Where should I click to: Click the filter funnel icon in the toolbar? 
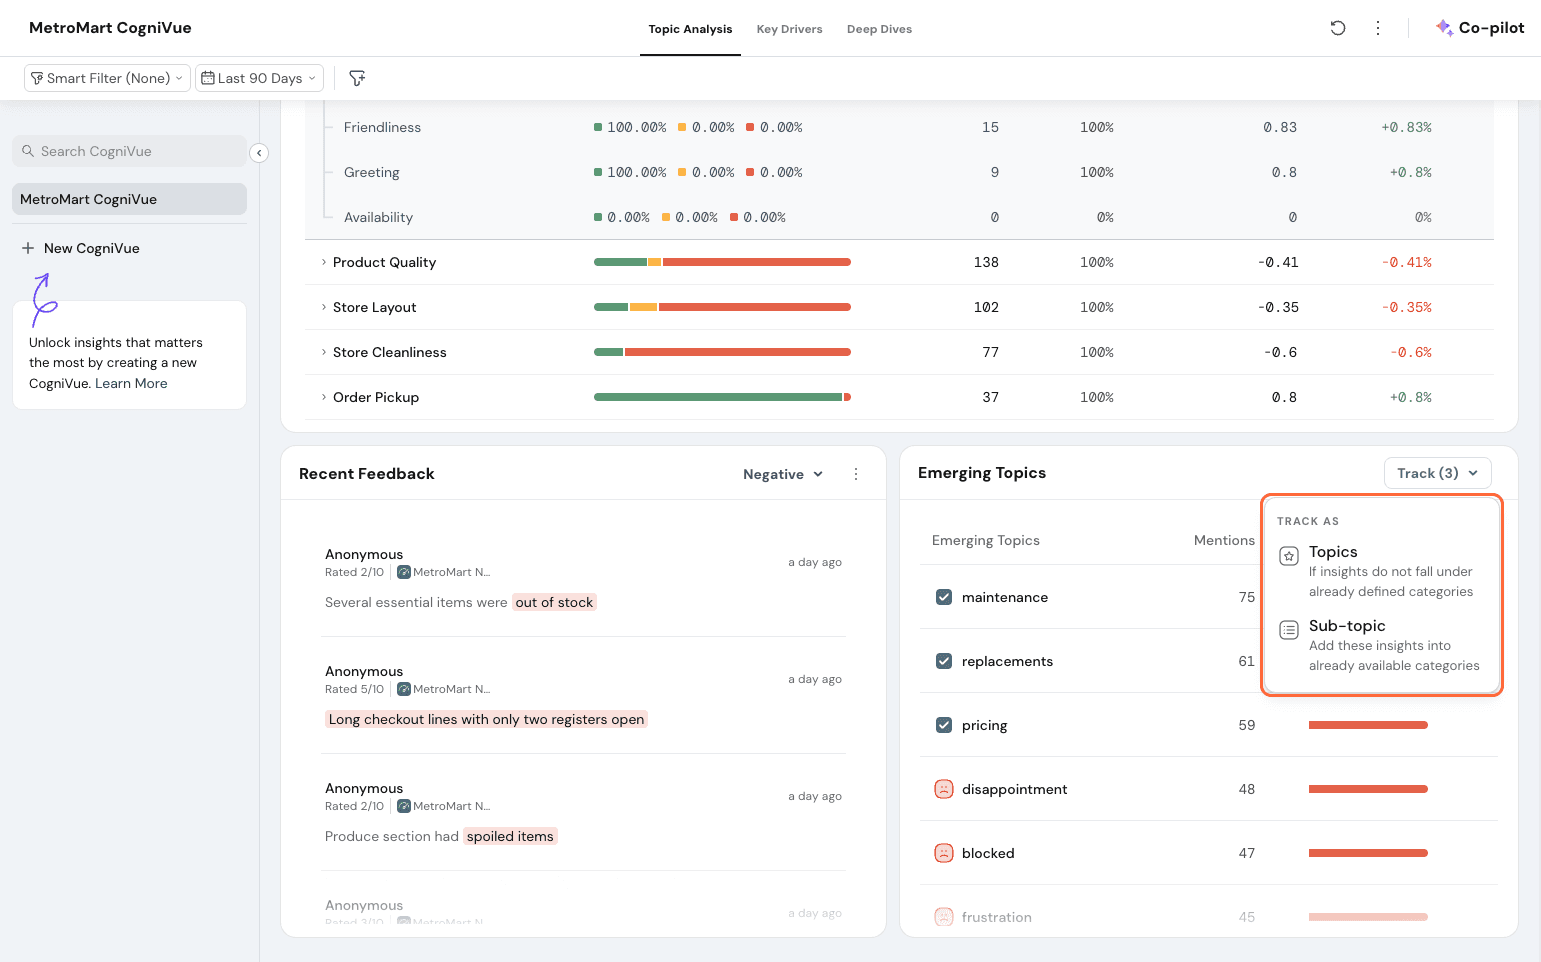[357, 78]
